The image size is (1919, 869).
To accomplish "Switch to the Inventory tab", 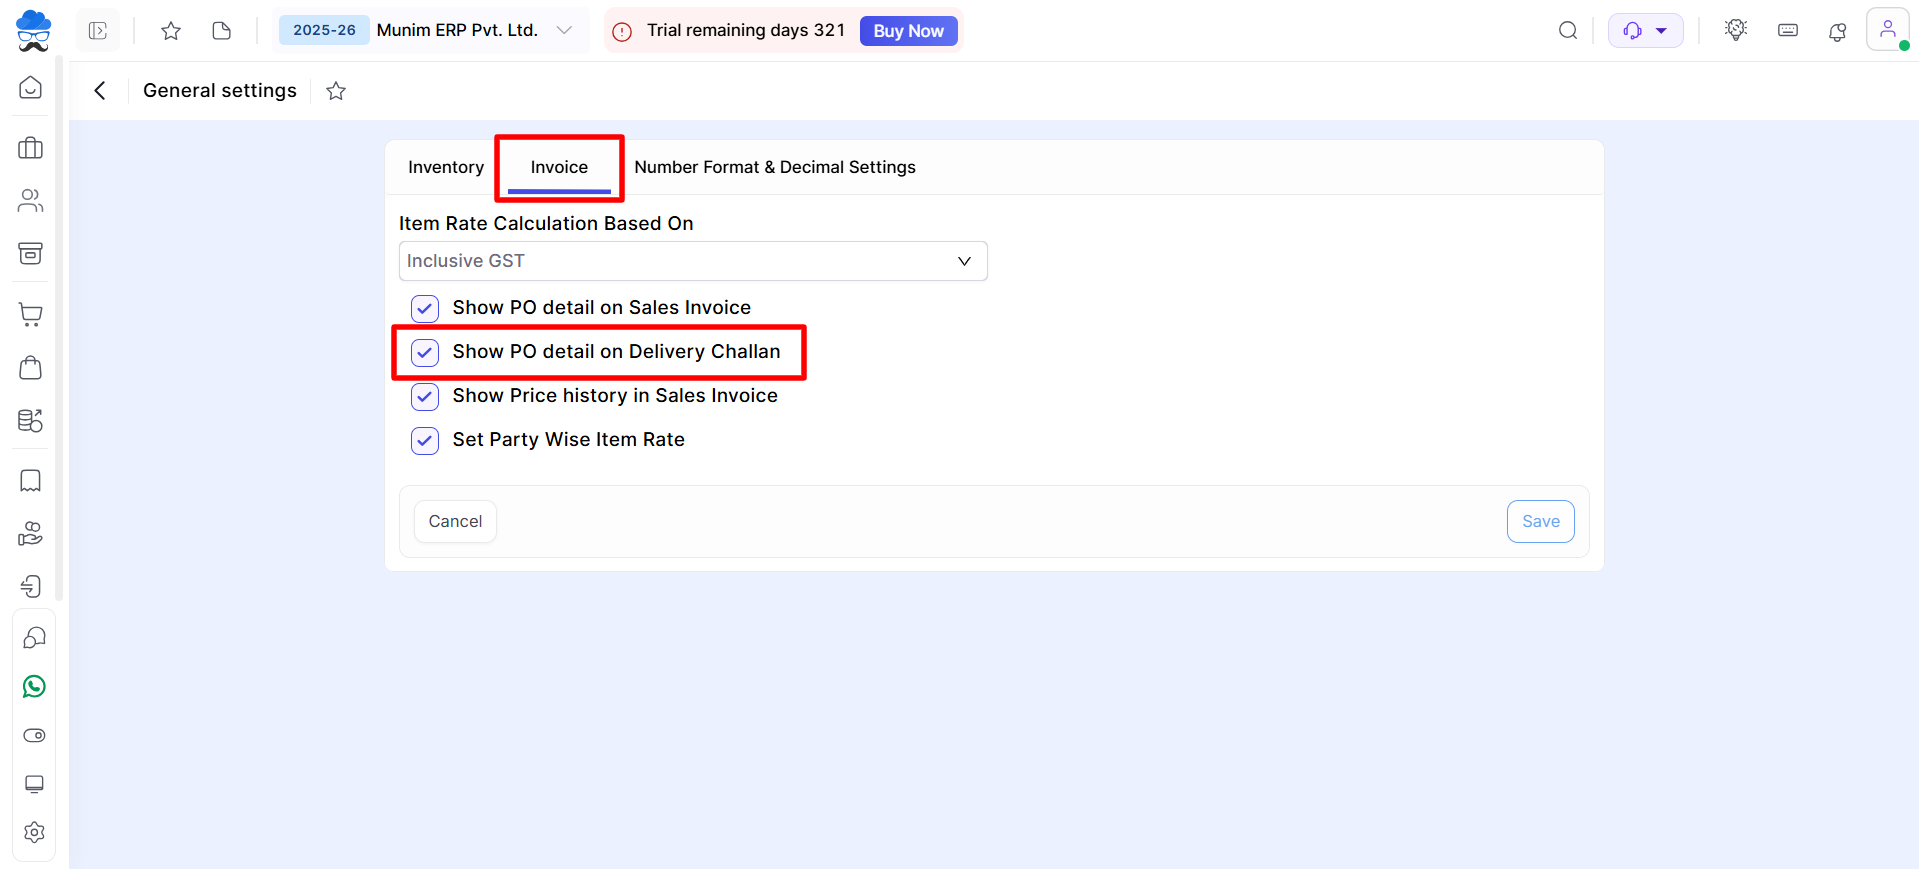I will pyautogui.click(x=446, y=167).
